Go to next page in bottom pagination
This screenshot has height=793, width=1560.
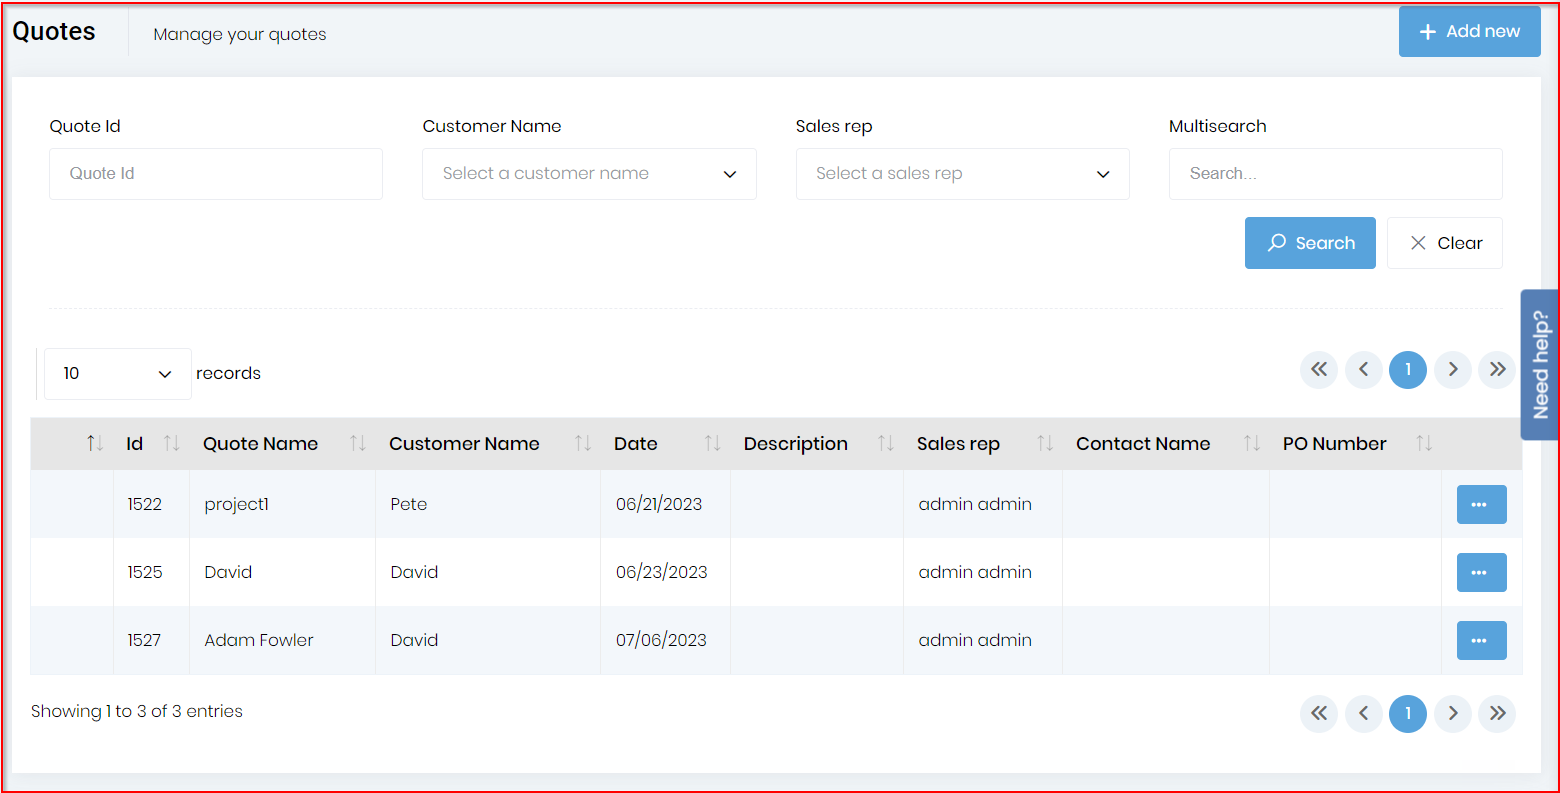(1453, 714)
